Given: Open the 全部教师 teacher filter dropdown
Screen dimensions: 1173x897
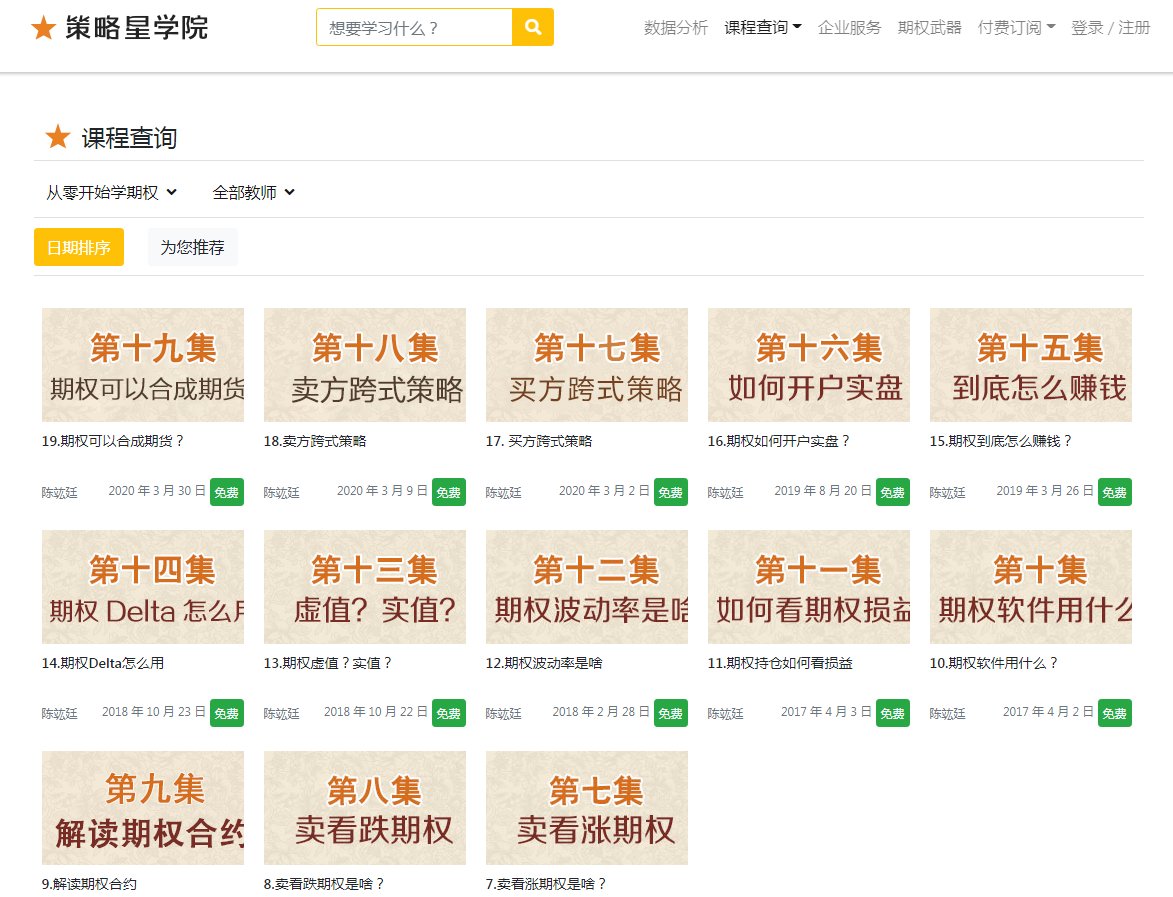Looking at the screenshot, I should [250, 191].
